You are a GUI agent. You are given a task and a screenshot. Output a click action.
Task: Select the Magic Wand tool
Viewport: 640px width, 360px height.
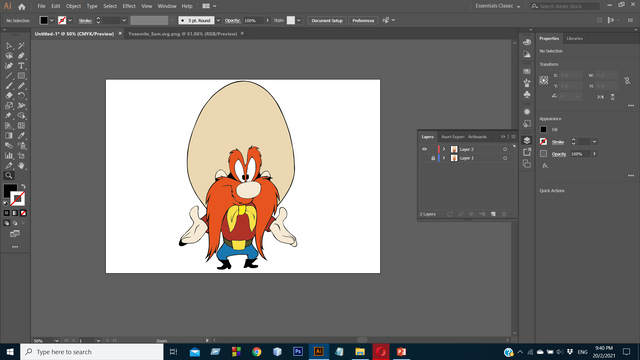click(21, 46)
